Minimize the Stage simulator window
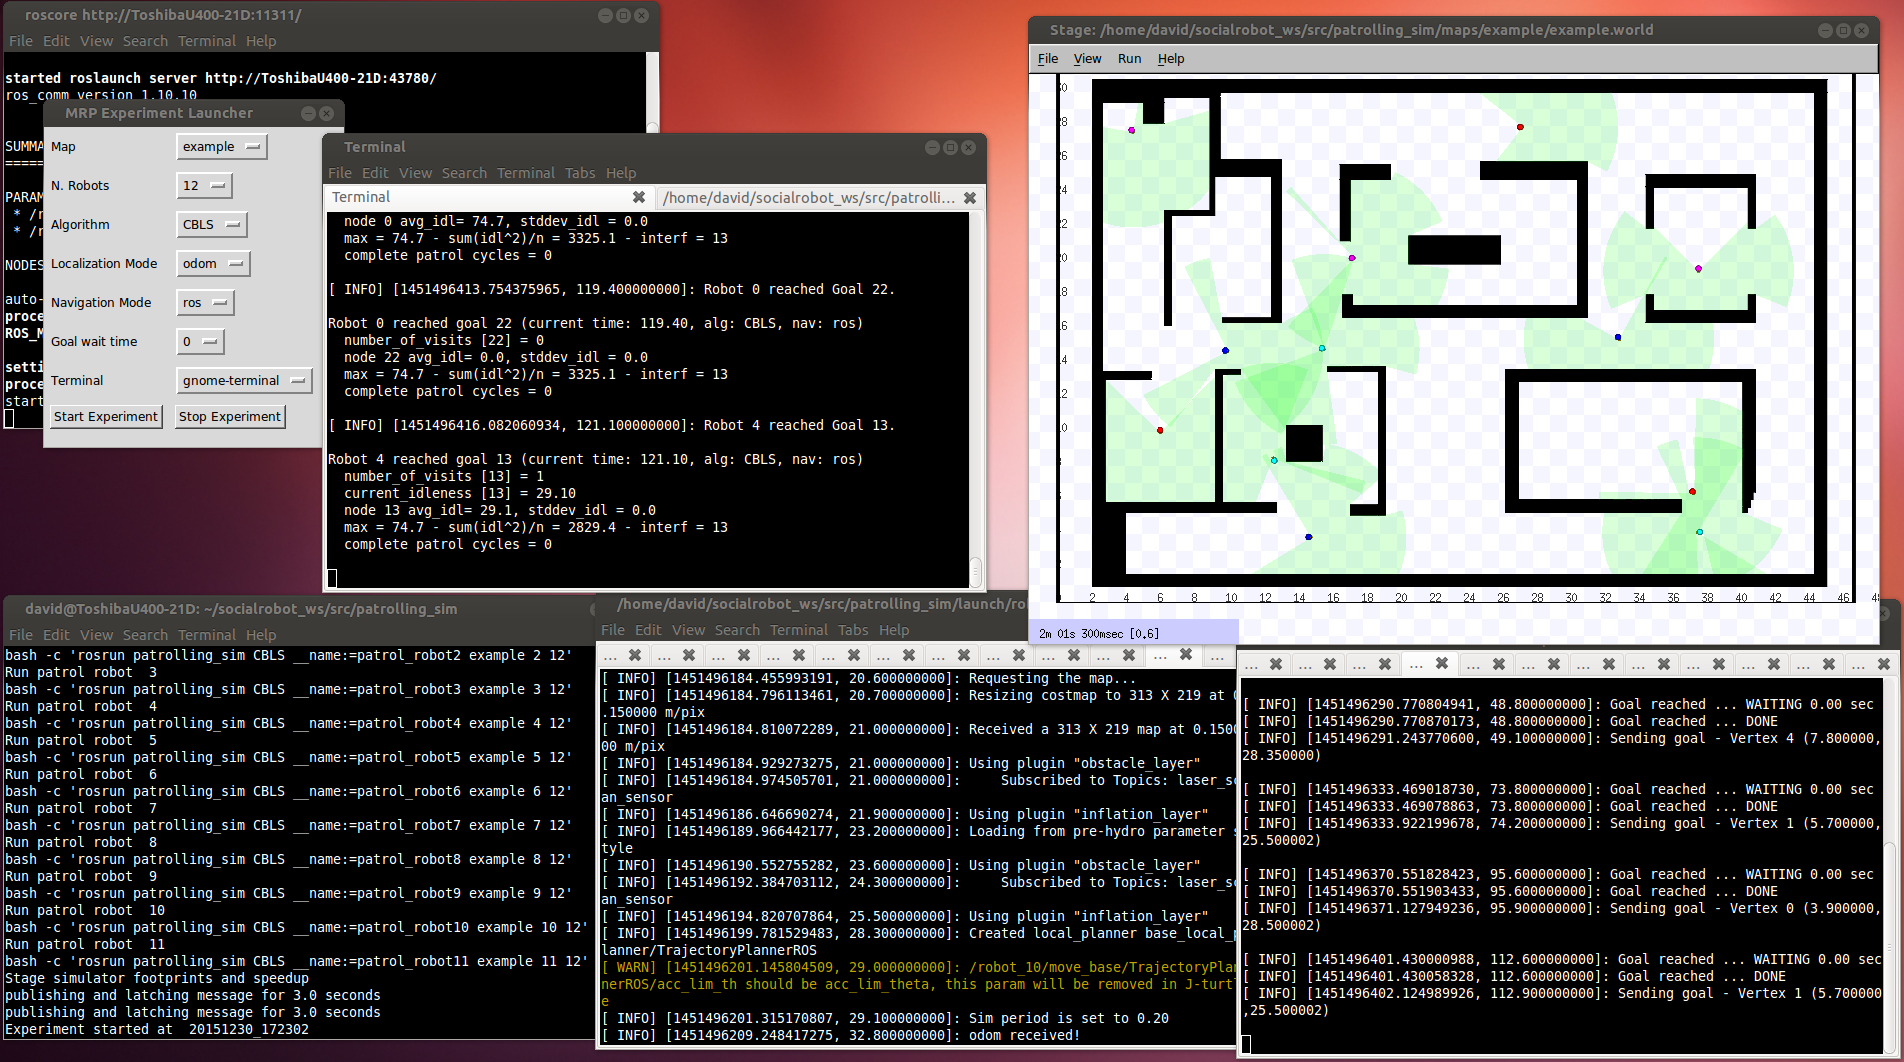 [x=1825, y=31]
